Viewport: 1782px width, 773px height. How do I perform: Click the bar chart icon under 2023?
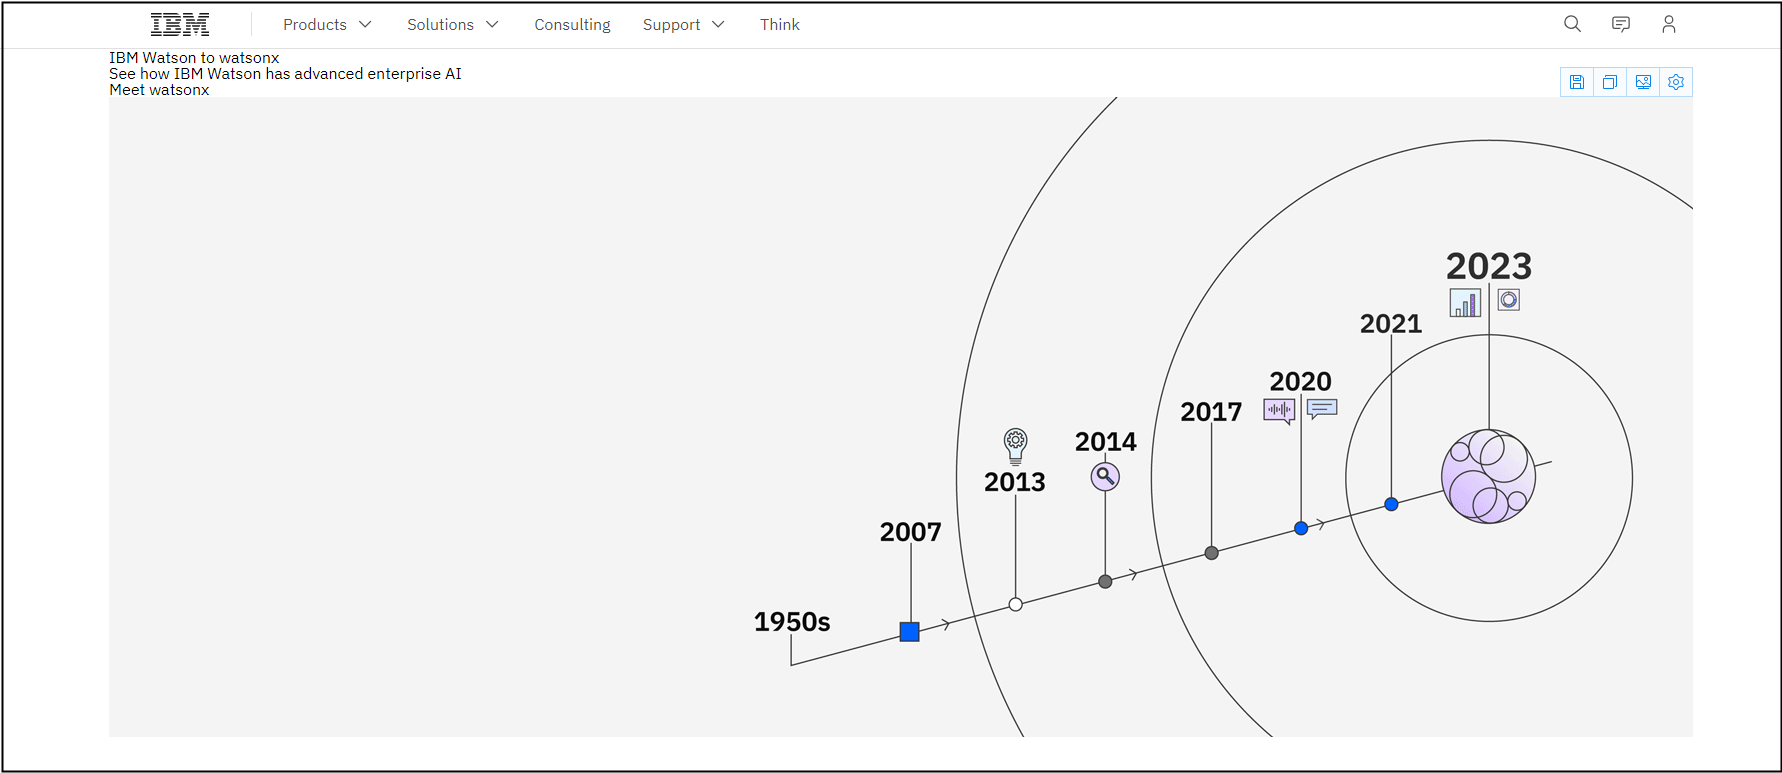[x=1465, y=302]
